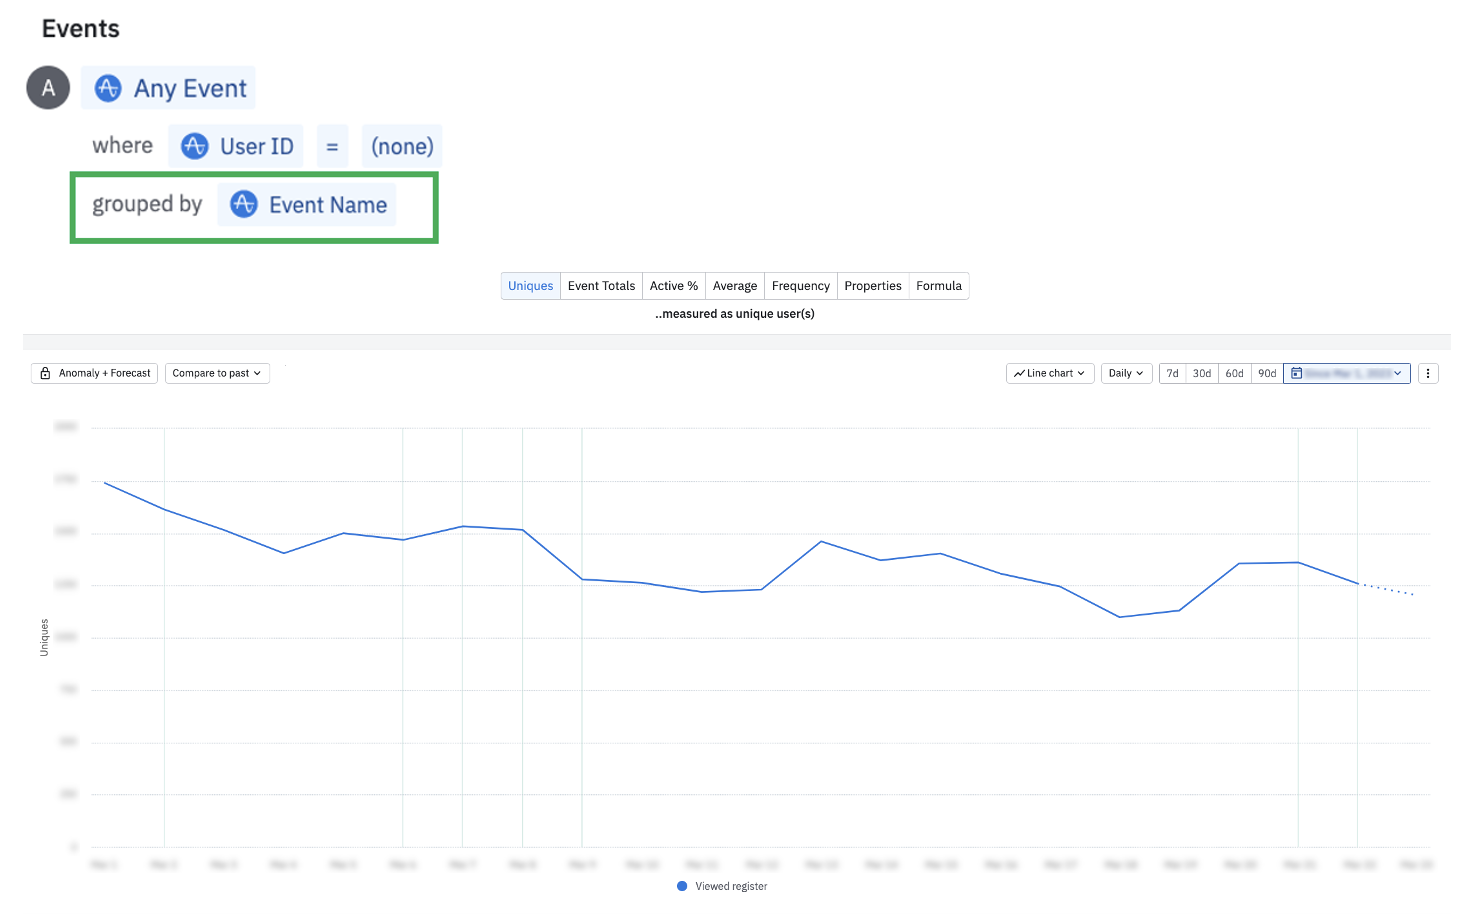
Task: Click the Amplitude icon beside Any Event
Action: tap(108, 88)
